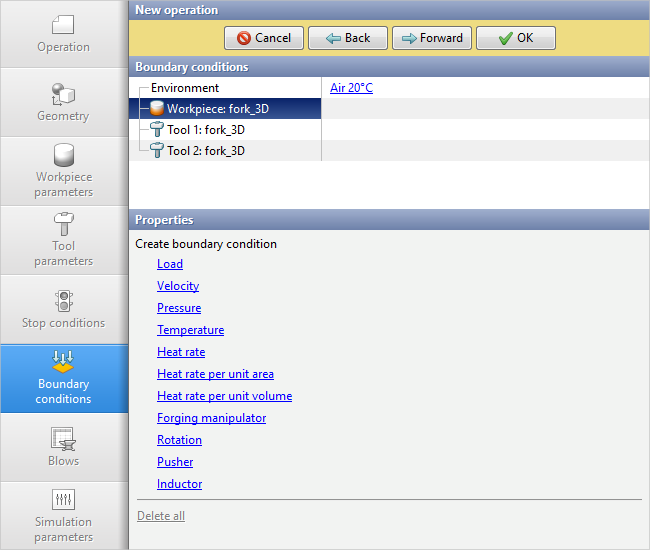Click the Delete all link
Viewport: 650px width, 550px height.
[x=161, y=516]
